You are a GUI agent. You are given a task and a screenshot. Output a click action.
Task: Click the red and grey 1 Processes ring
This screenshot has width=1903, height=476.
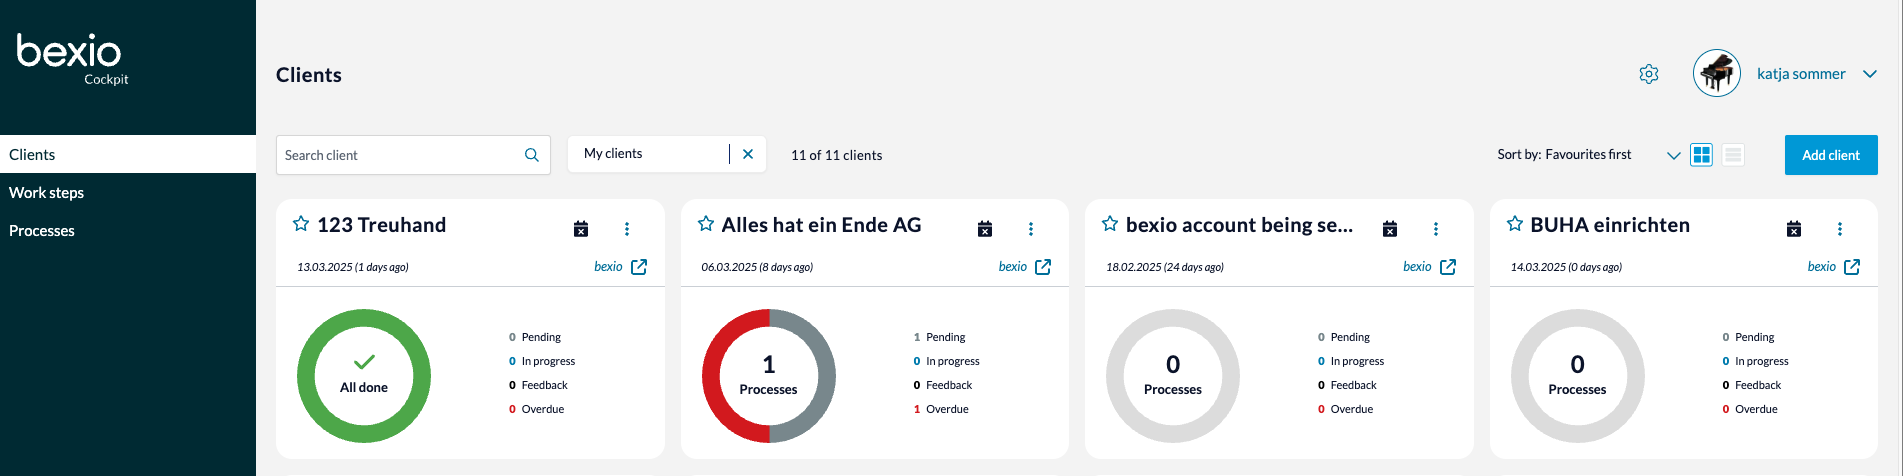[769, 376]
